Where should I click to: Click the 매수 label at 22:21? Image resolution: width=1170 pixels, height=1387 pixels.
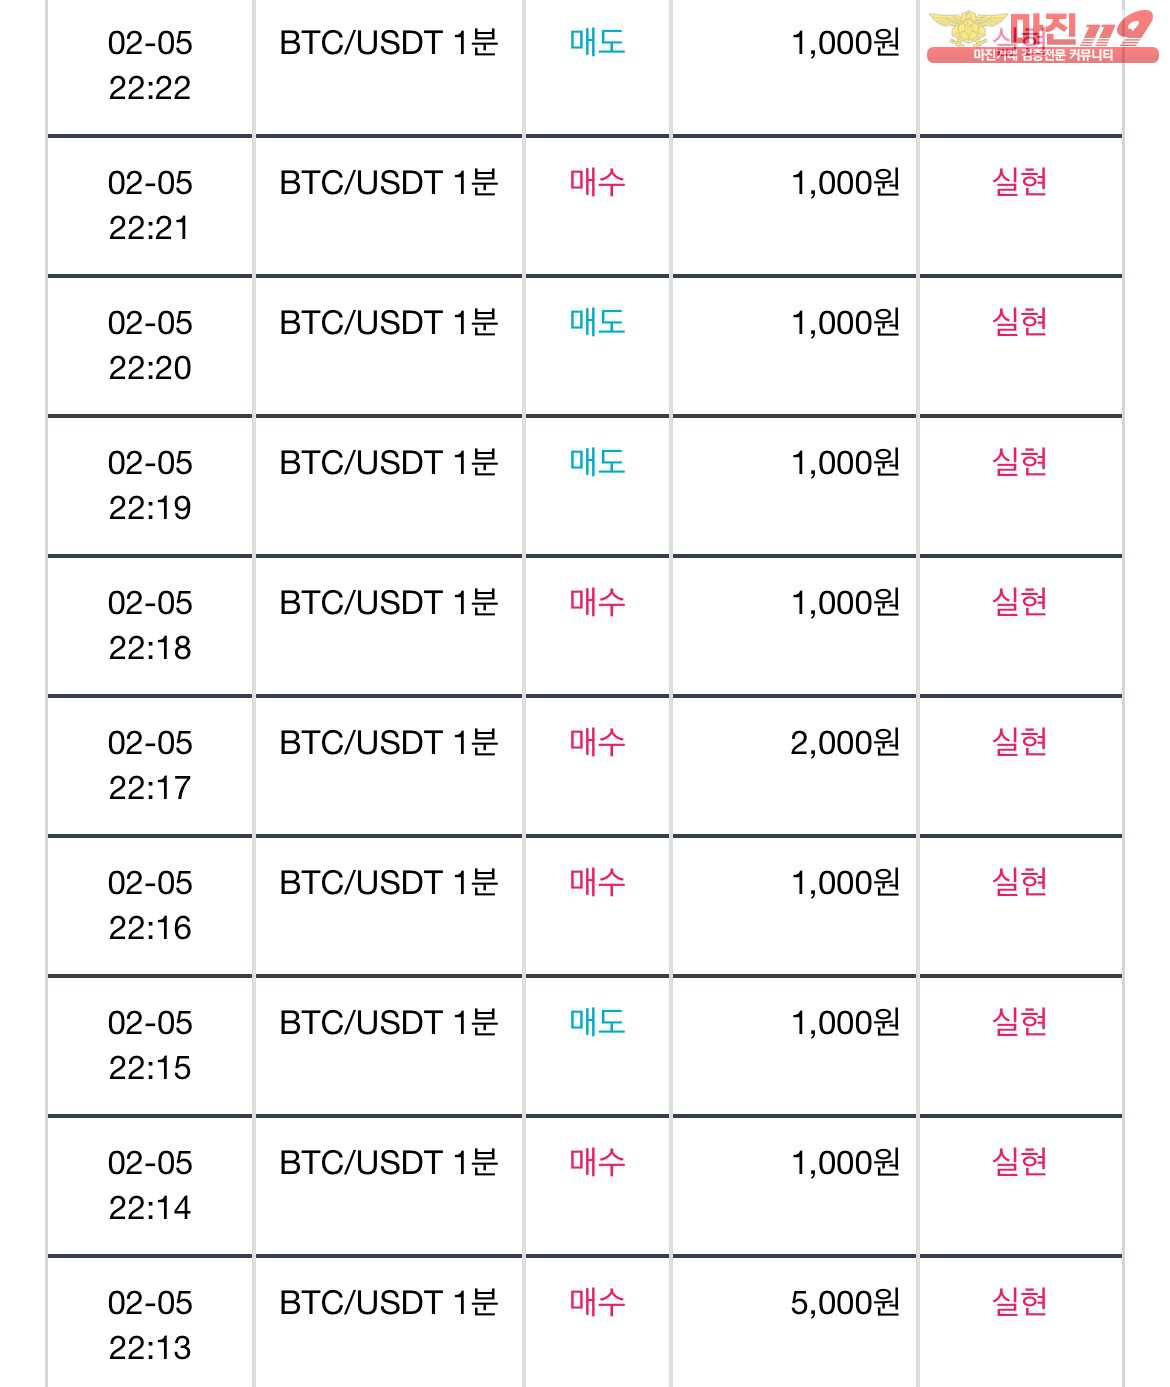tap(597, 182)
